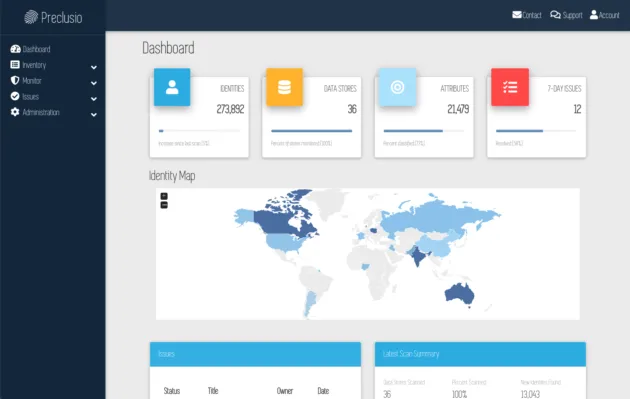Click the Data Stores card progress bar
The width and height of the screenshot is (630, 399).
311,131
